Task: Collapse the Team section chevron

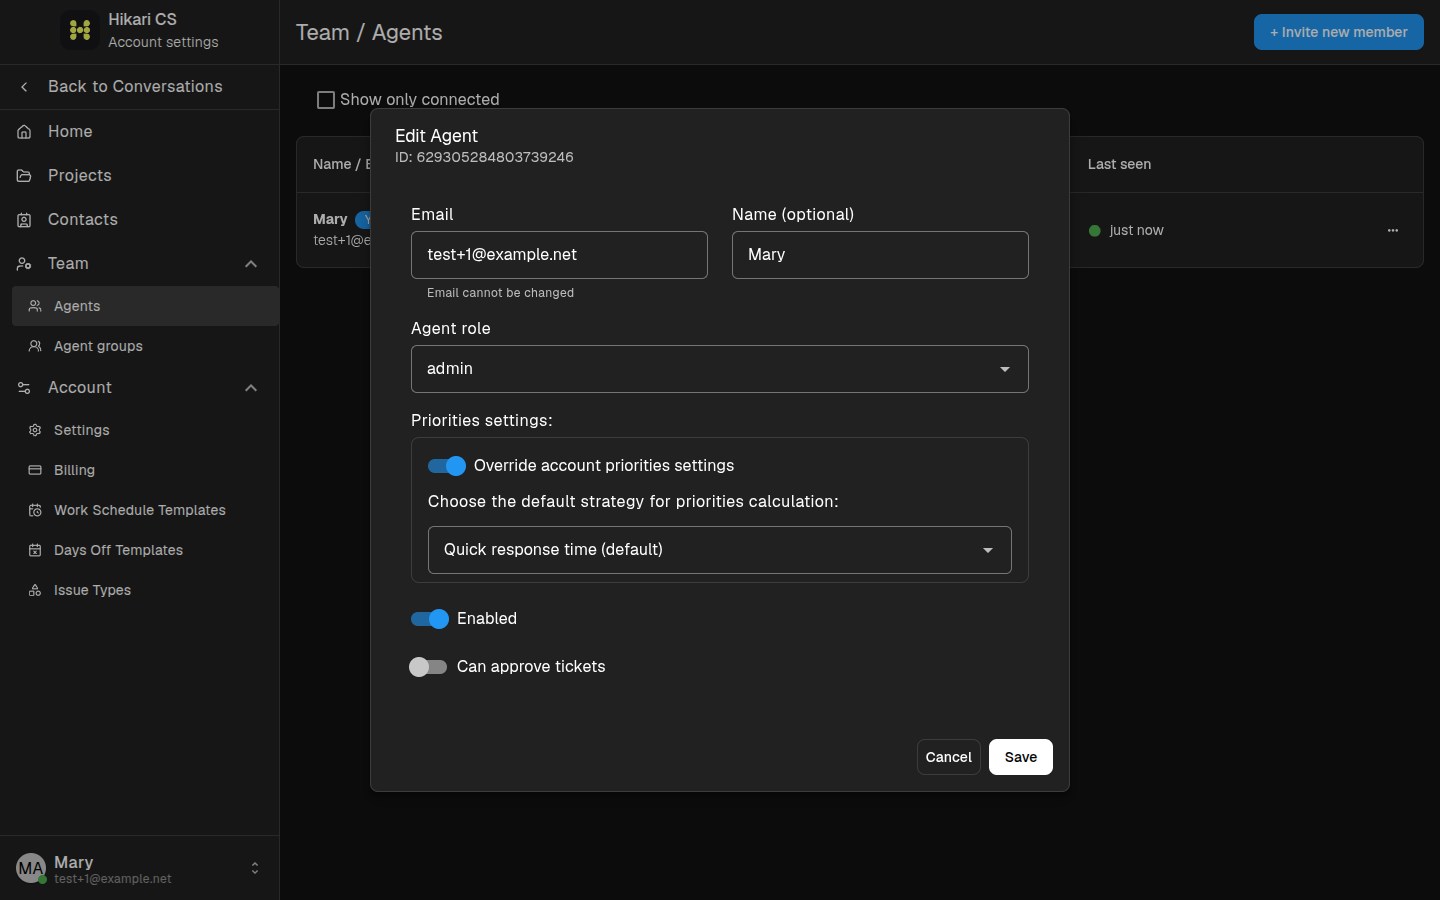Action: click(251, 264)
